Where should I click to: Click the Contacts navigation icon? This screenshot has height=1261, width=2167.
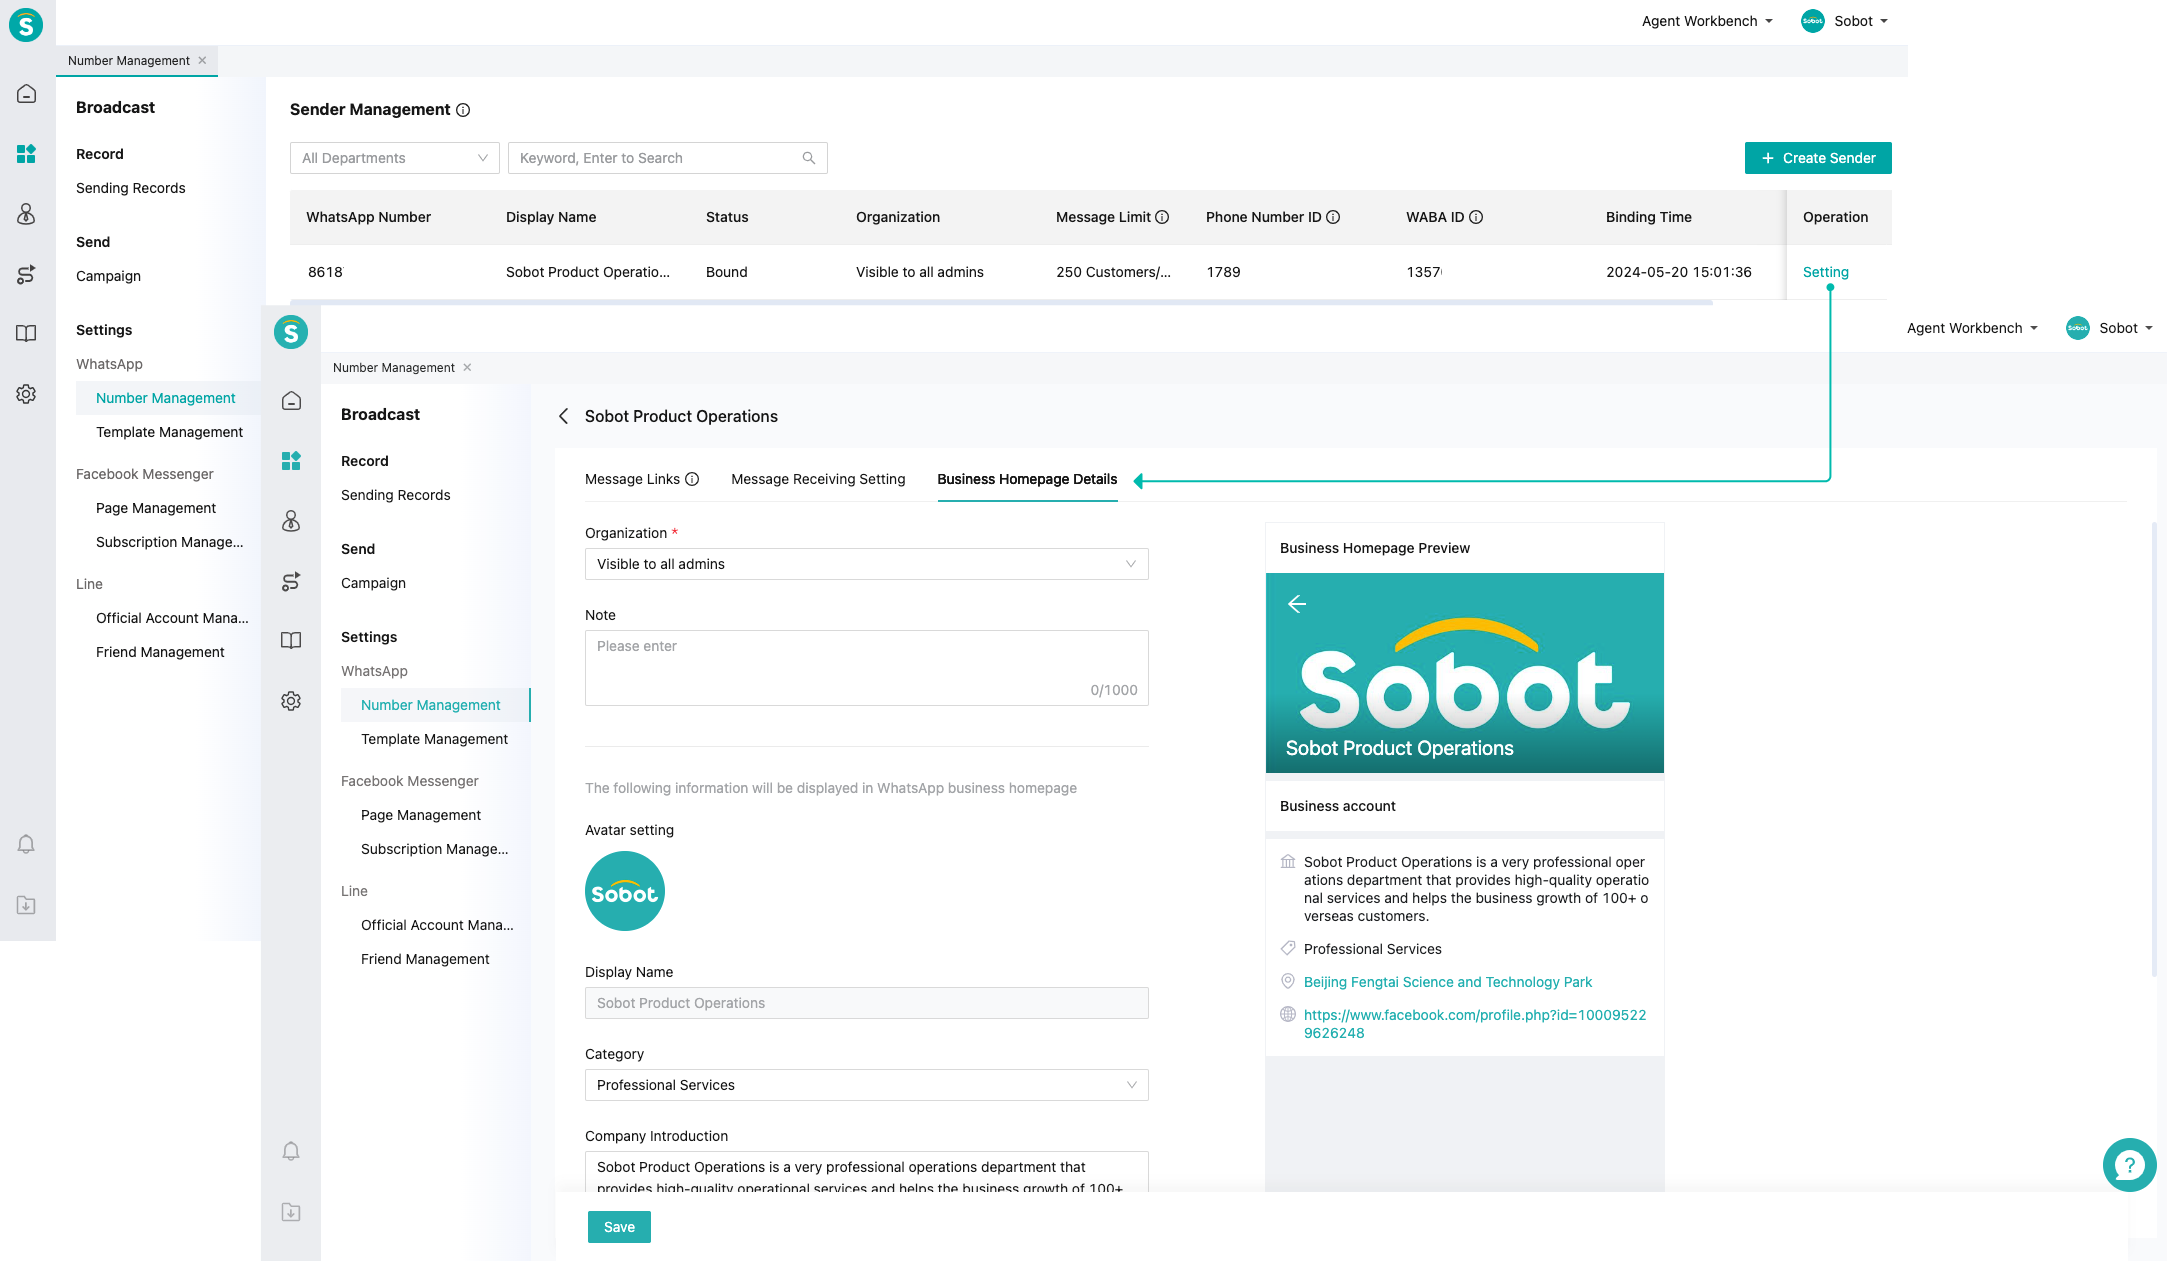pos(26,215)
